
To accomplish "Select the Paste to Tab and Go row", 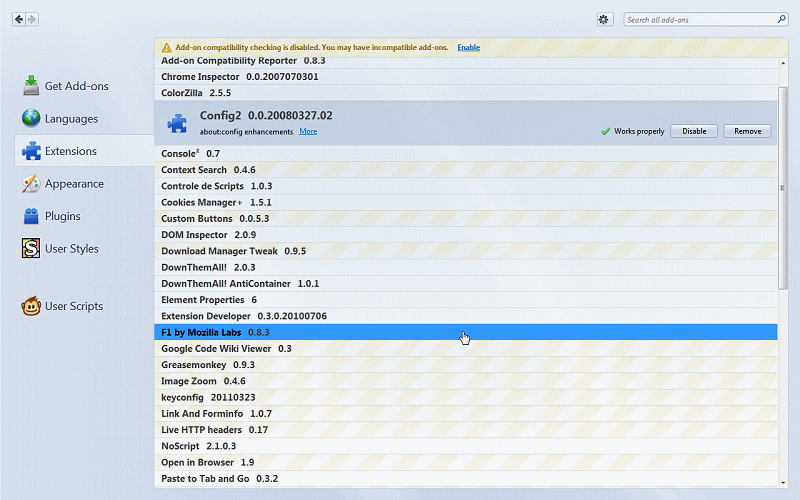I will coord(466,479).
